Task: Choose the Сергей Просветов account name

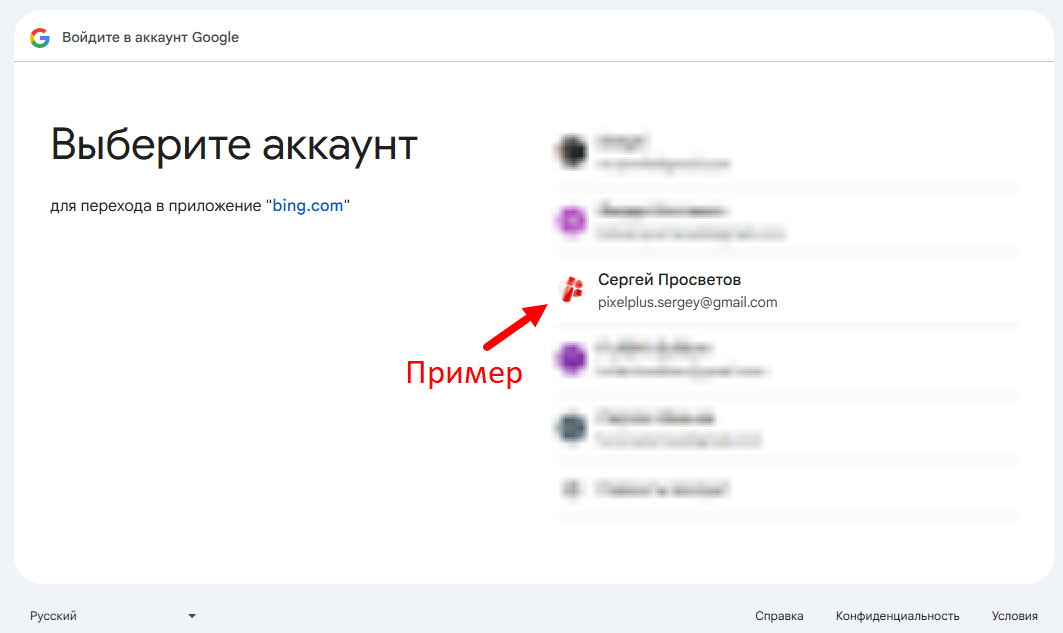Action: [669, 280]
